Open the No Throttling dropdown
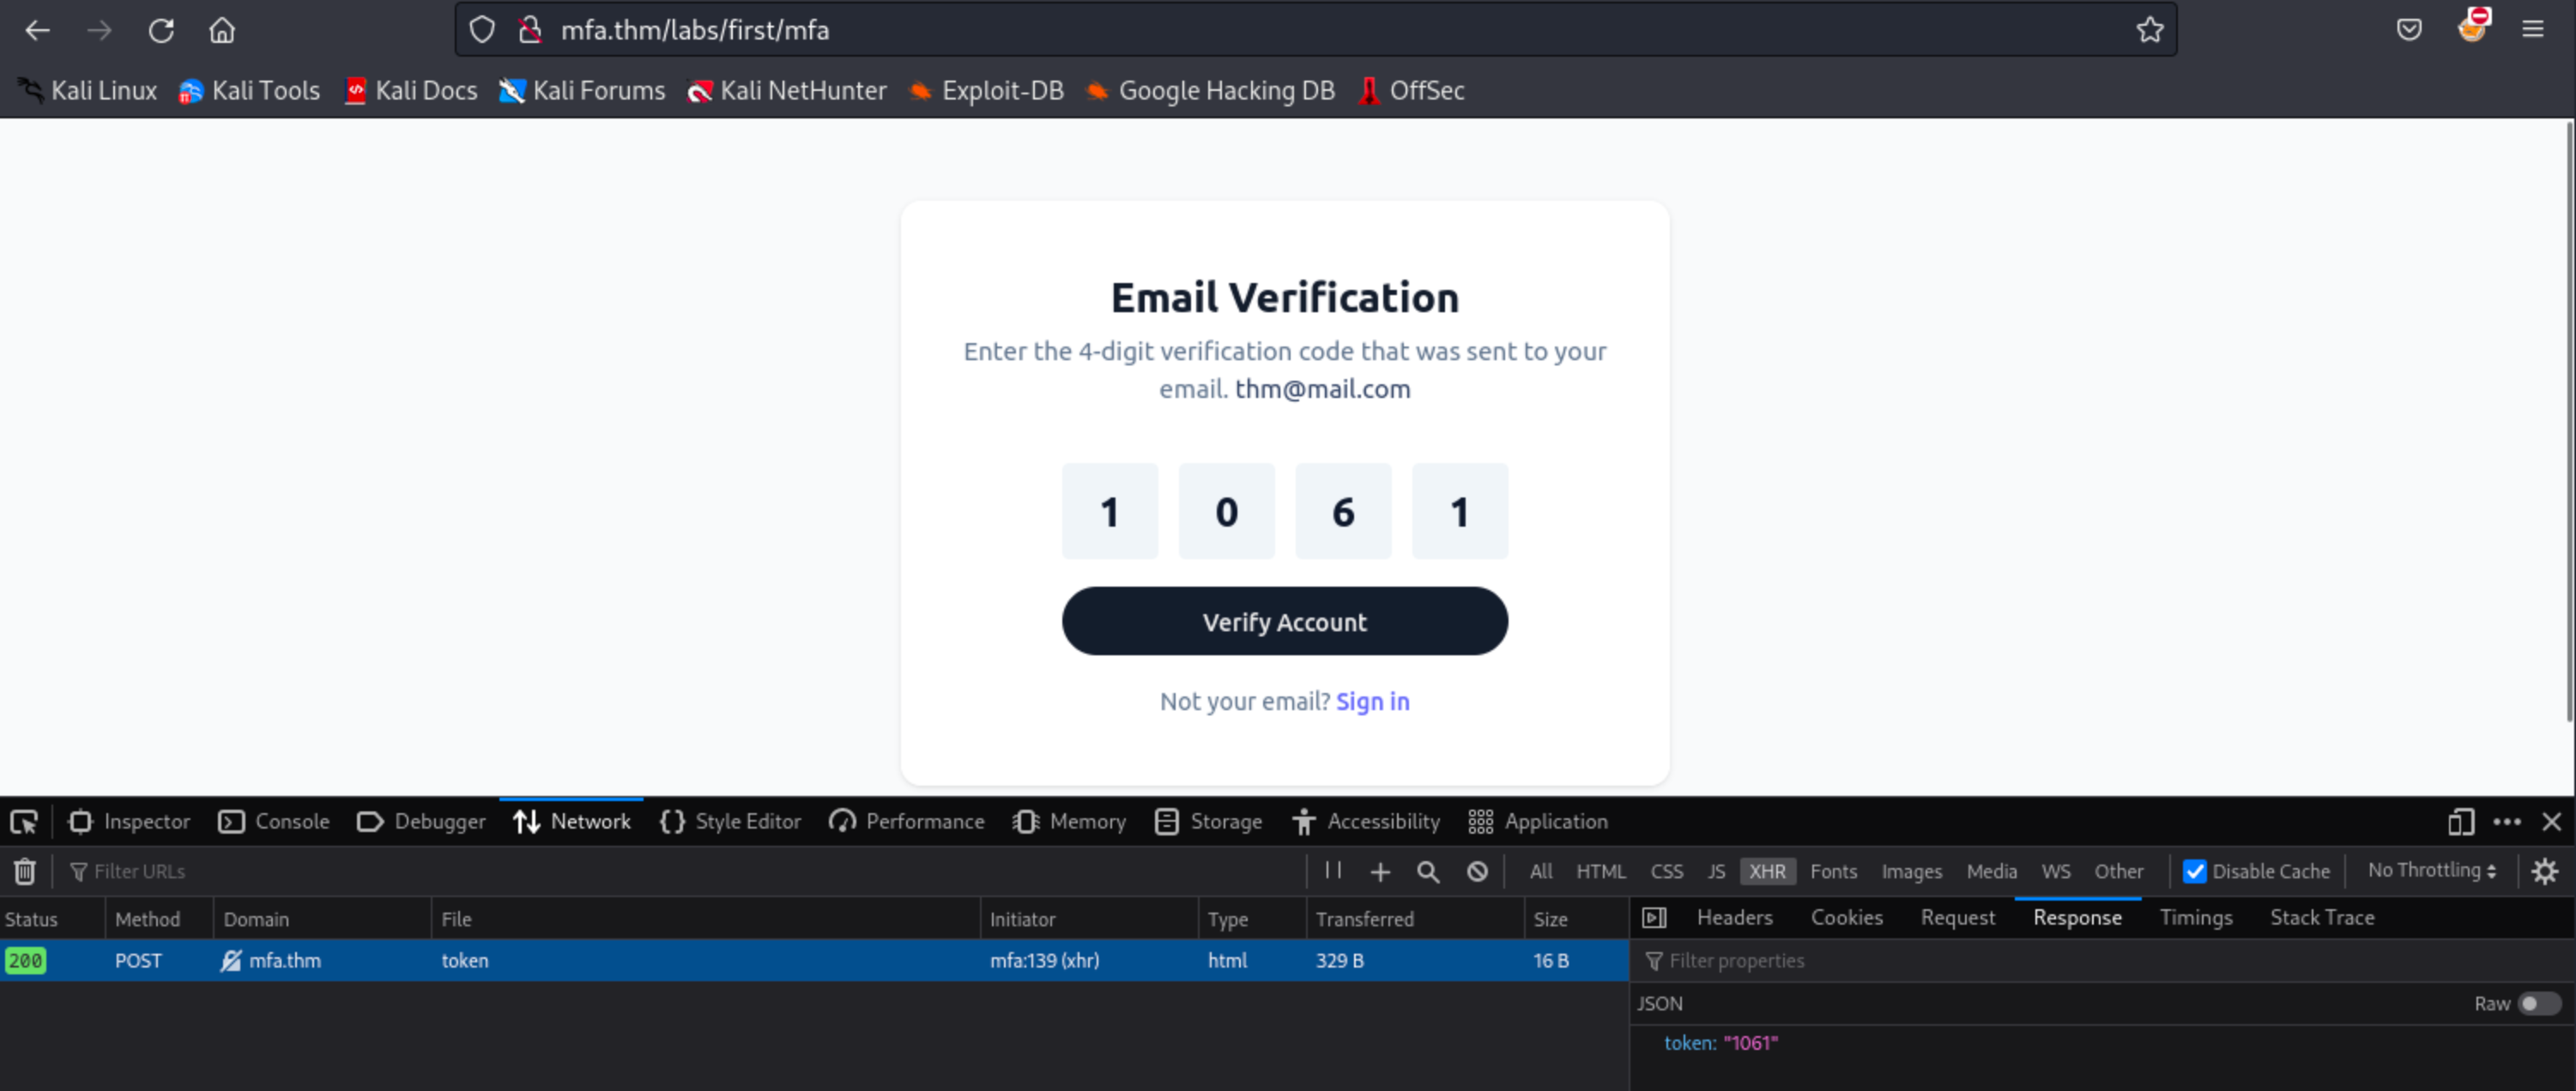The height and width of the screenshot is (1091, 2576). pos(2431,870)
